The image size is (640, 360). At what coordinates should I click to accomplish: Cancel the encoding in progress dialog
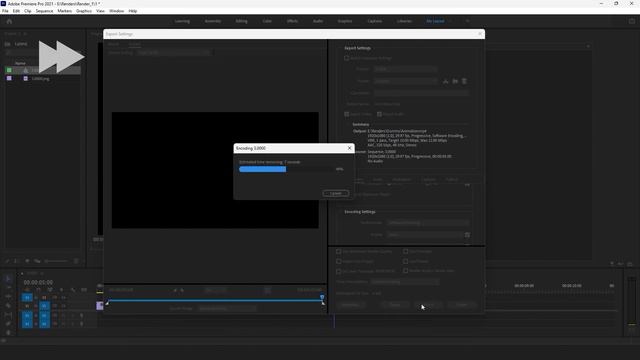pyautogui.click(x=336, y=193)
